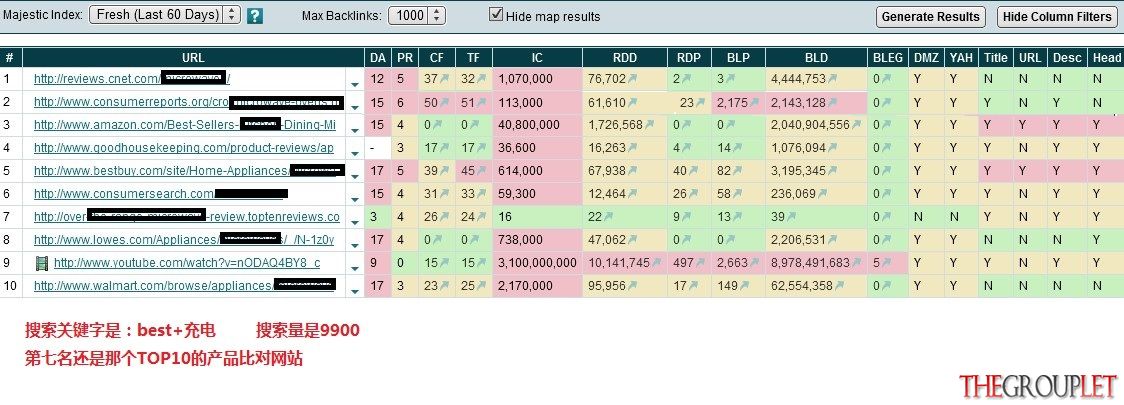Click the BLEG arrow icon beside 5
Viewport: 1124px width, 405px height.
coord(886,263)
